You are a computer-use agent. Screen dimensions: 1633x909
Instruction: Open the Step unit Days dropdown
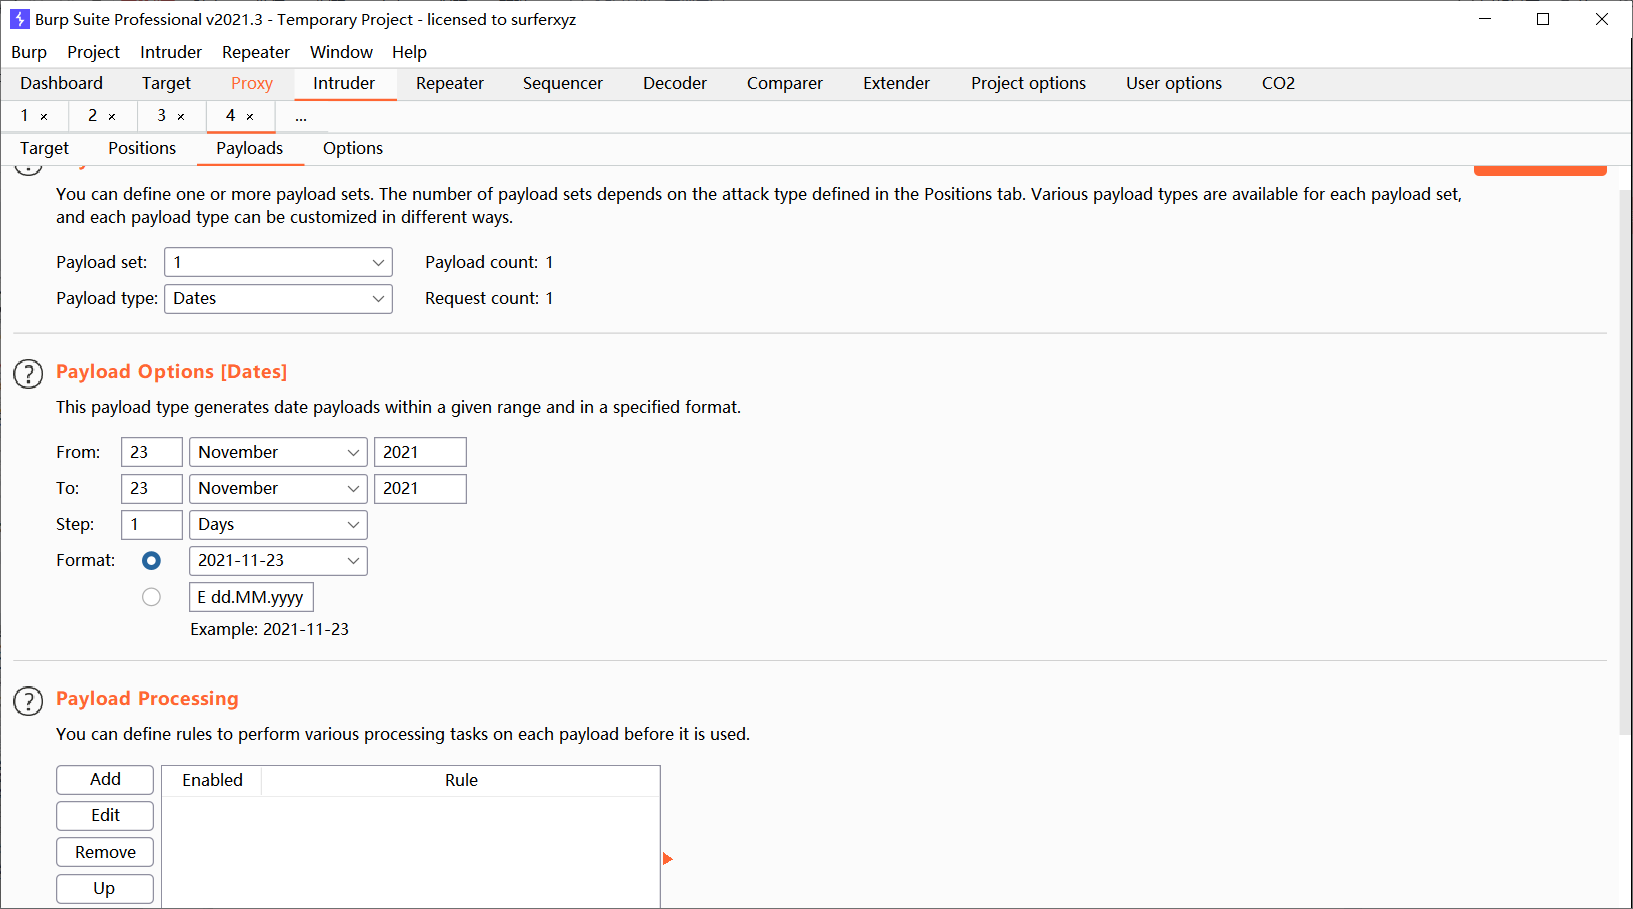click(x=278, y=524)
